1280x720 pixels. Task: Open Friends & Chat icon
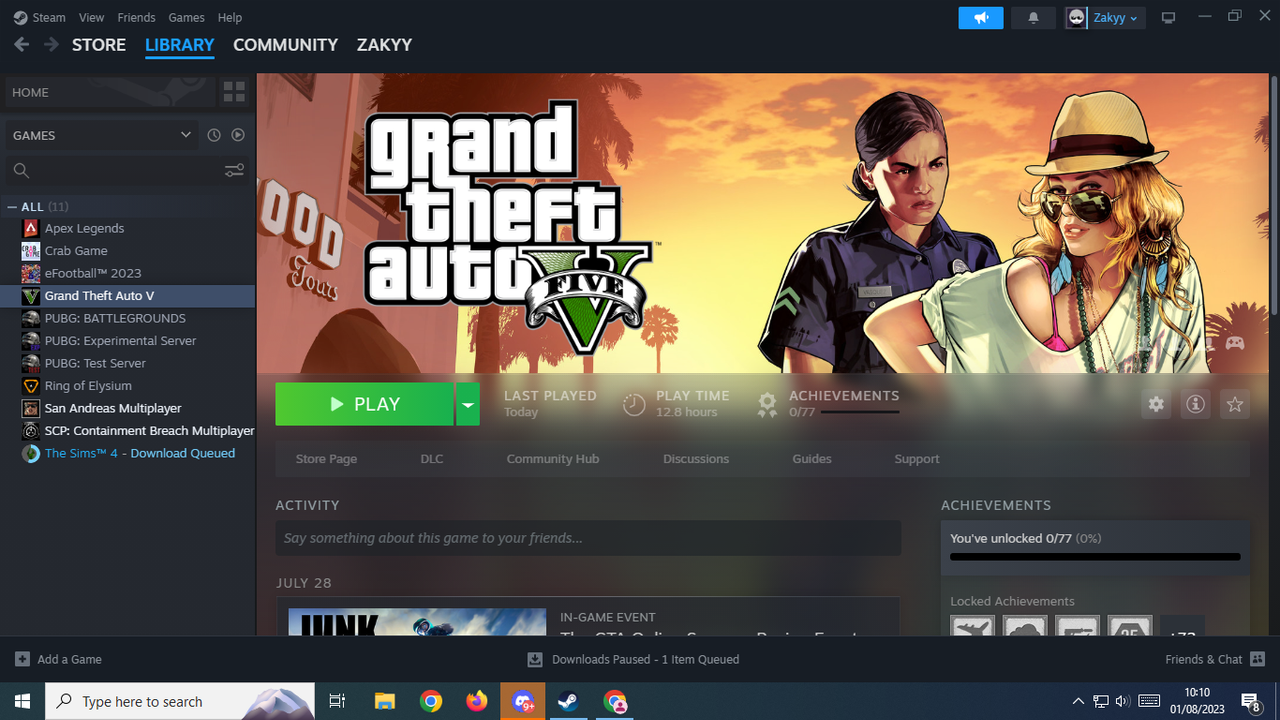click(1257, 659)
